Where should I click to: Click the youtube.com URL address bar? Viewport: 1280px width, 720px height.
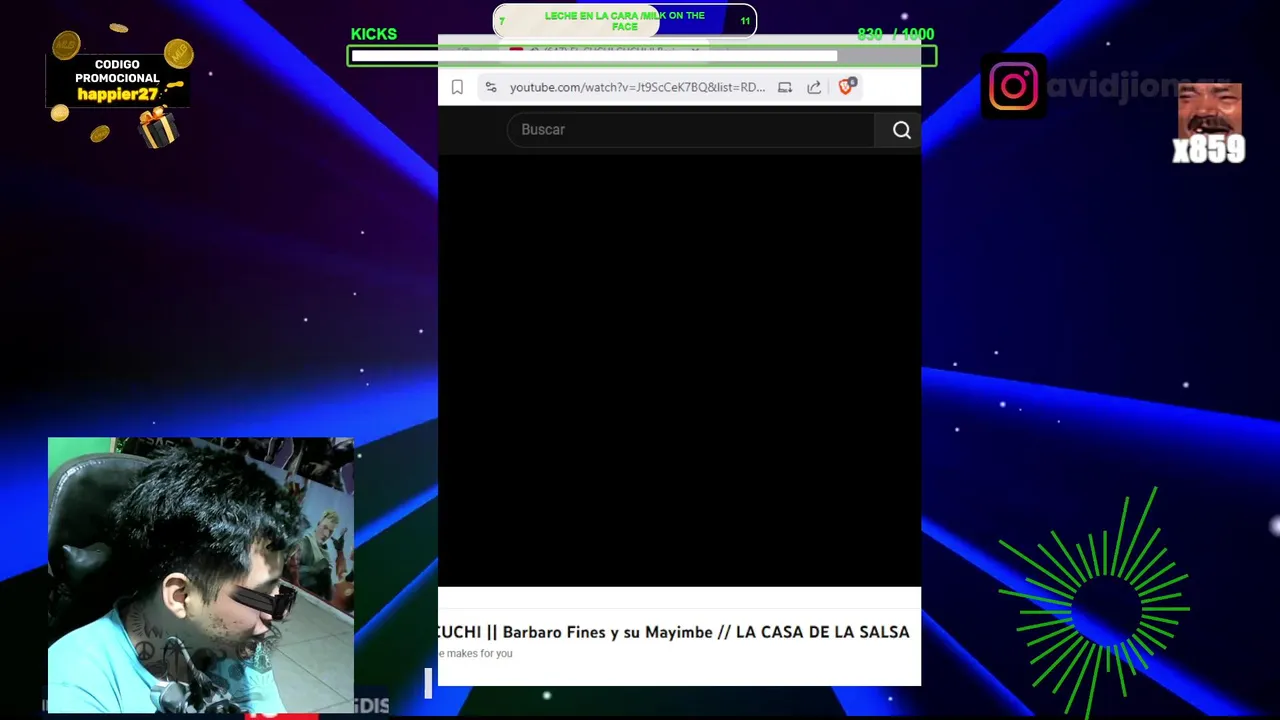[x=637, y=87]
